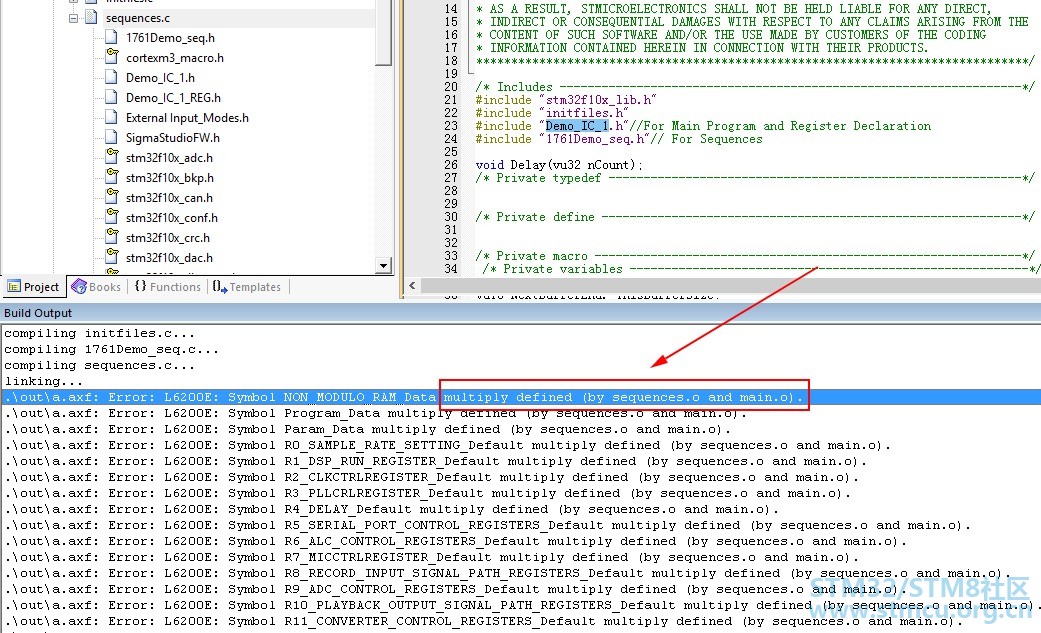The image size is (1041, 633).
Task: Select R8_RECORD_INPUT_SIGNAL_PATH_REGISTERS_Default error
Action: [x=508, y=573]
